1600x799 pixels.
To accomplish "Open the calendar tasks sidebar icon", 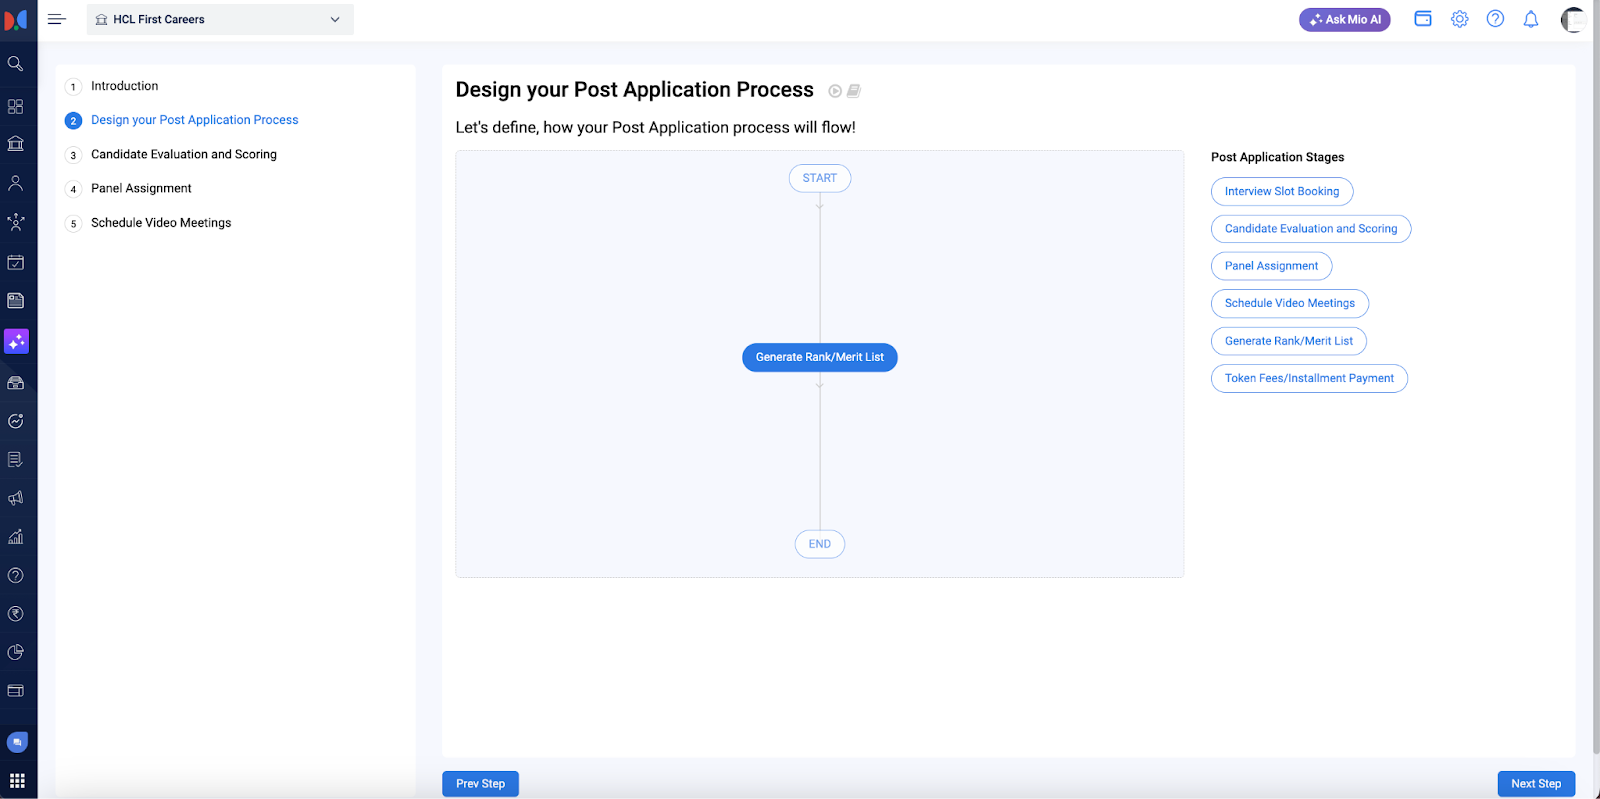I will pyautogui.click(x=15, y=263).
